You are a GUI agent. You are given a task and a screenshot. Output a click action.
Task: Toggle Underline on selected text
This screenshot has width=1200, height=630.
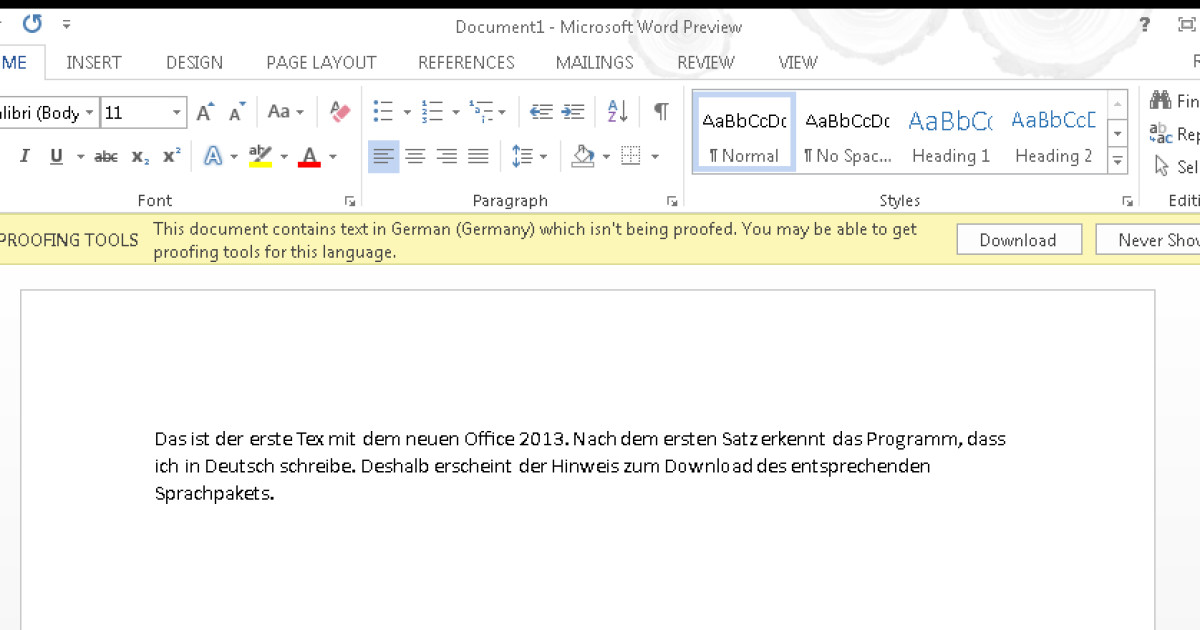pyautogui.click(x=57, y=155)
